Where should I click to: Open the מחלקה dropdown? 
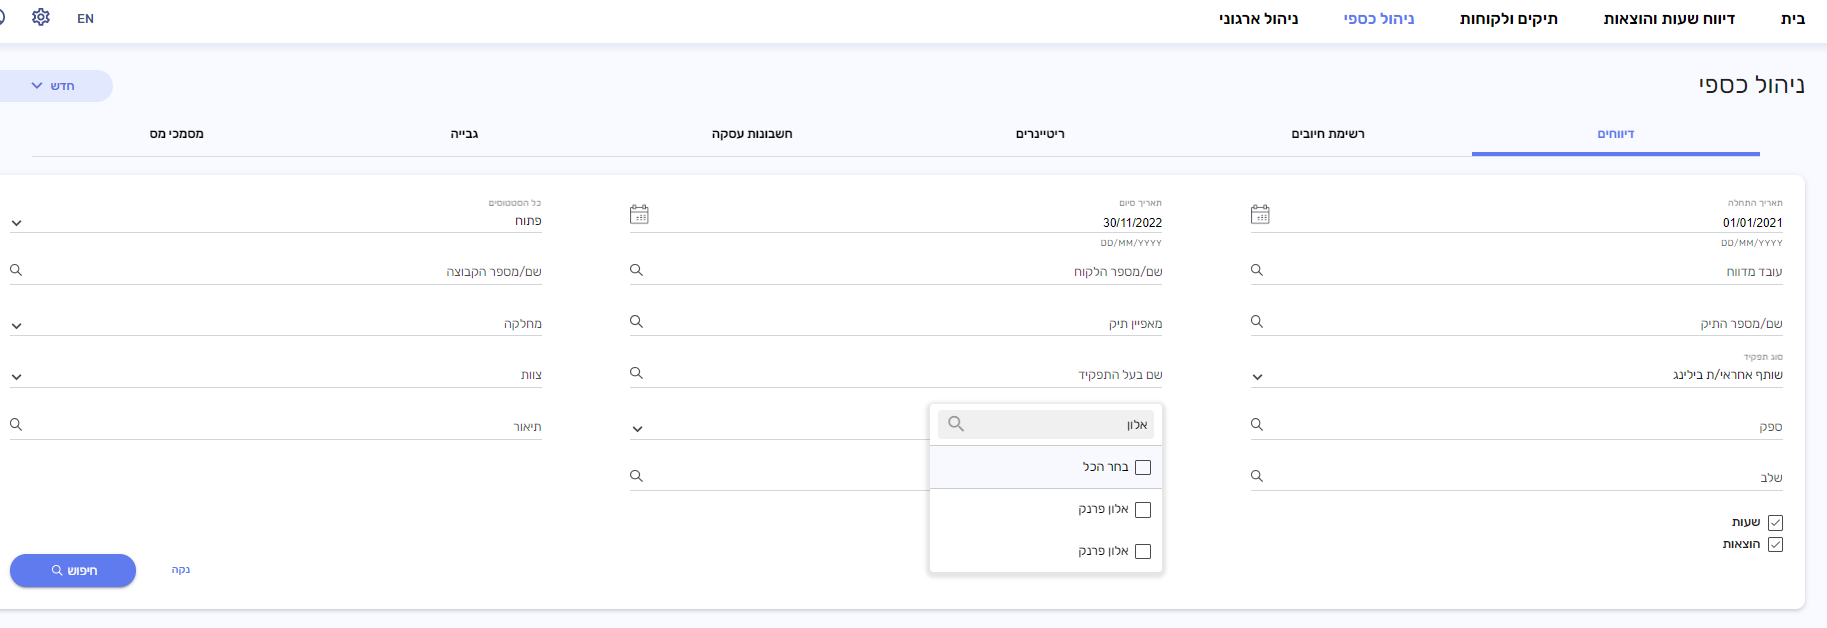[17, 326]
